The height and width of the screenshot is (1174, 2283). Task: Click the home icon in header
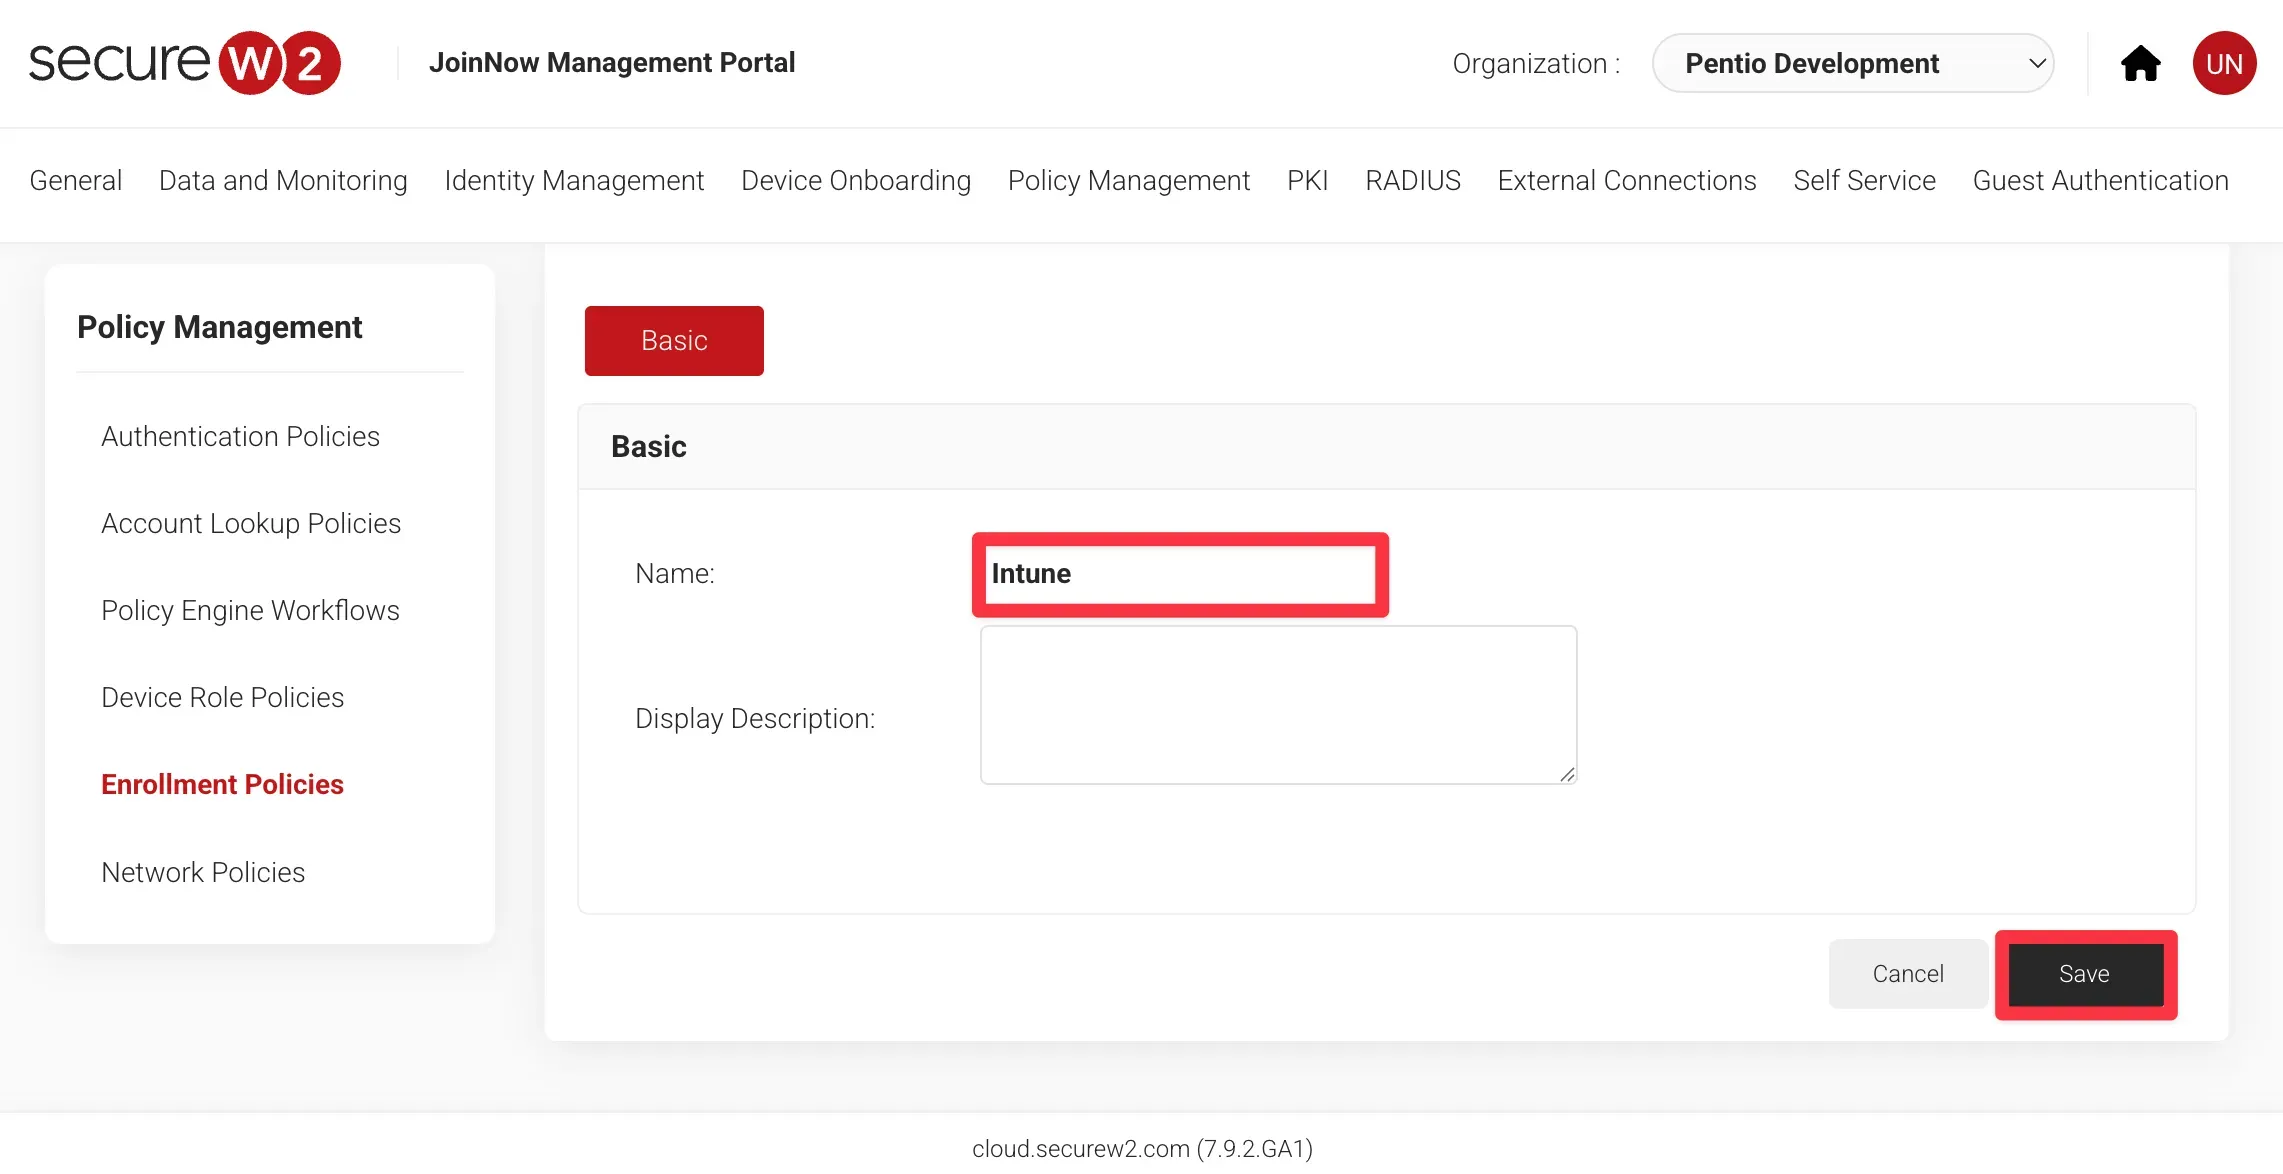coord(2140,64)
